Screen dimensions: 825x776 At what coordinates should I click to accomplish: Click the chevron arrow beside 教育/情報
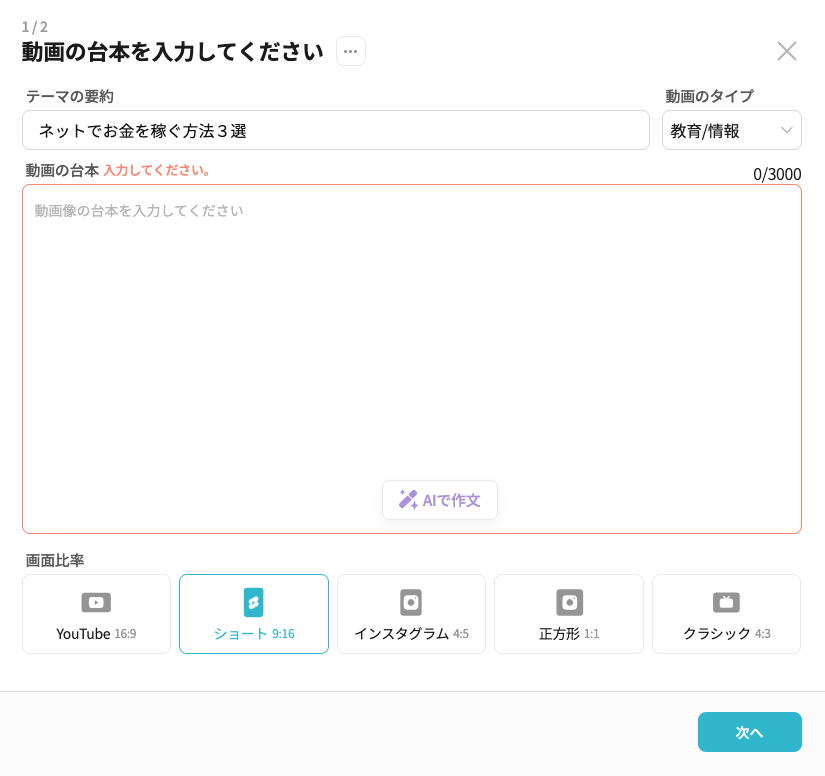pos(787,130)
